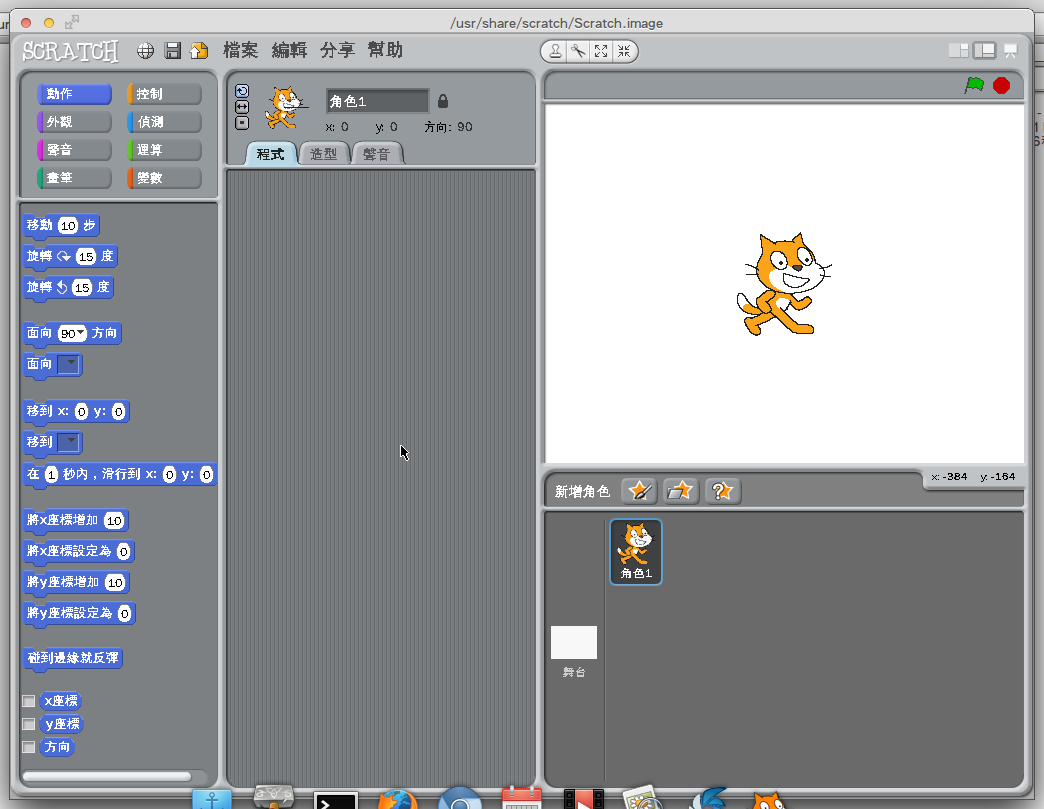1044x809 pixels.
Task: Click the clockwise turn arrow in the 旋轉 15 度 block
Action: click(x=64, y=256)
